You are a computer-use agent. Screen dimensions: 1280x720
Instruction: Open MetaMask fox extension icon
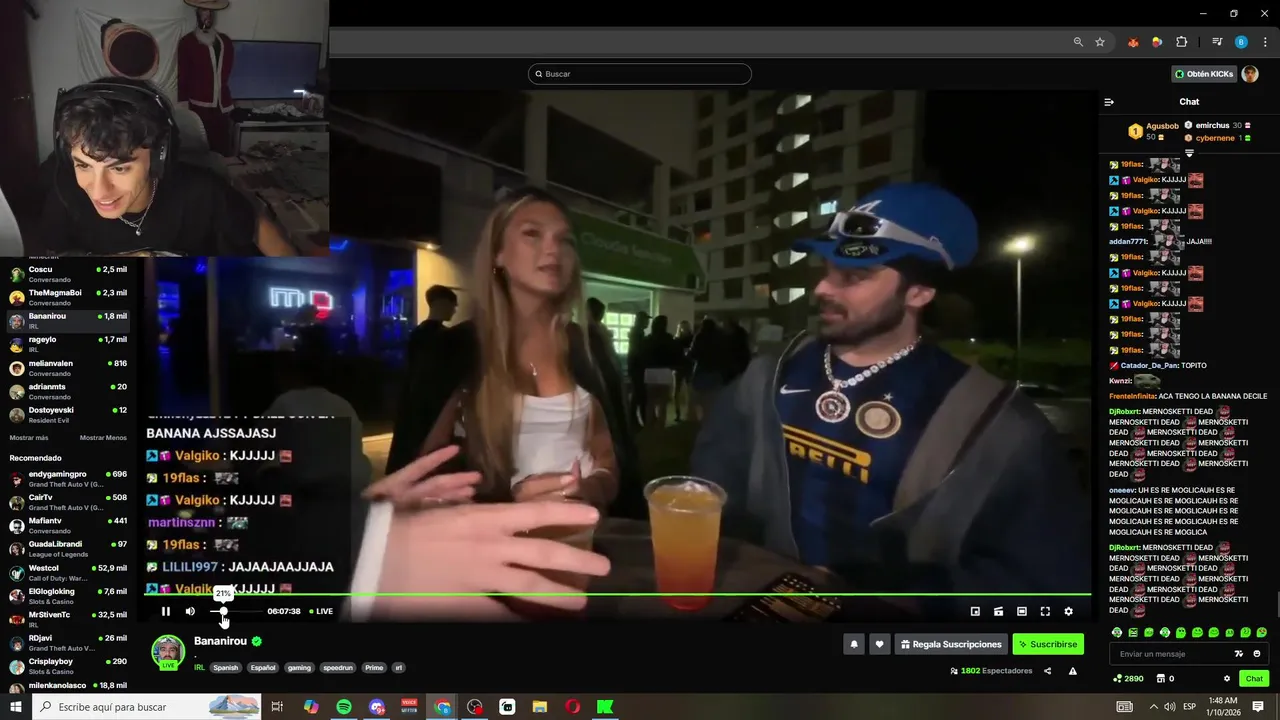coord(1133,42)
